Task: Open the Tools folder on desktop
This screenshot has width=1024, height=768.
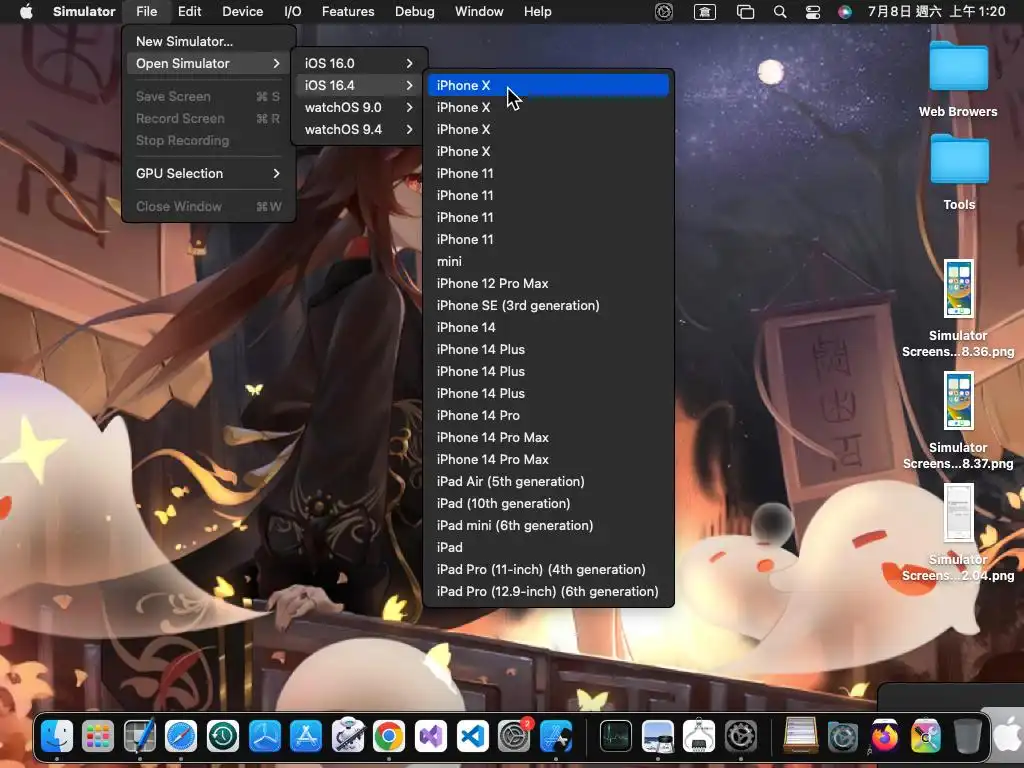Action: [x=959, y=172]
